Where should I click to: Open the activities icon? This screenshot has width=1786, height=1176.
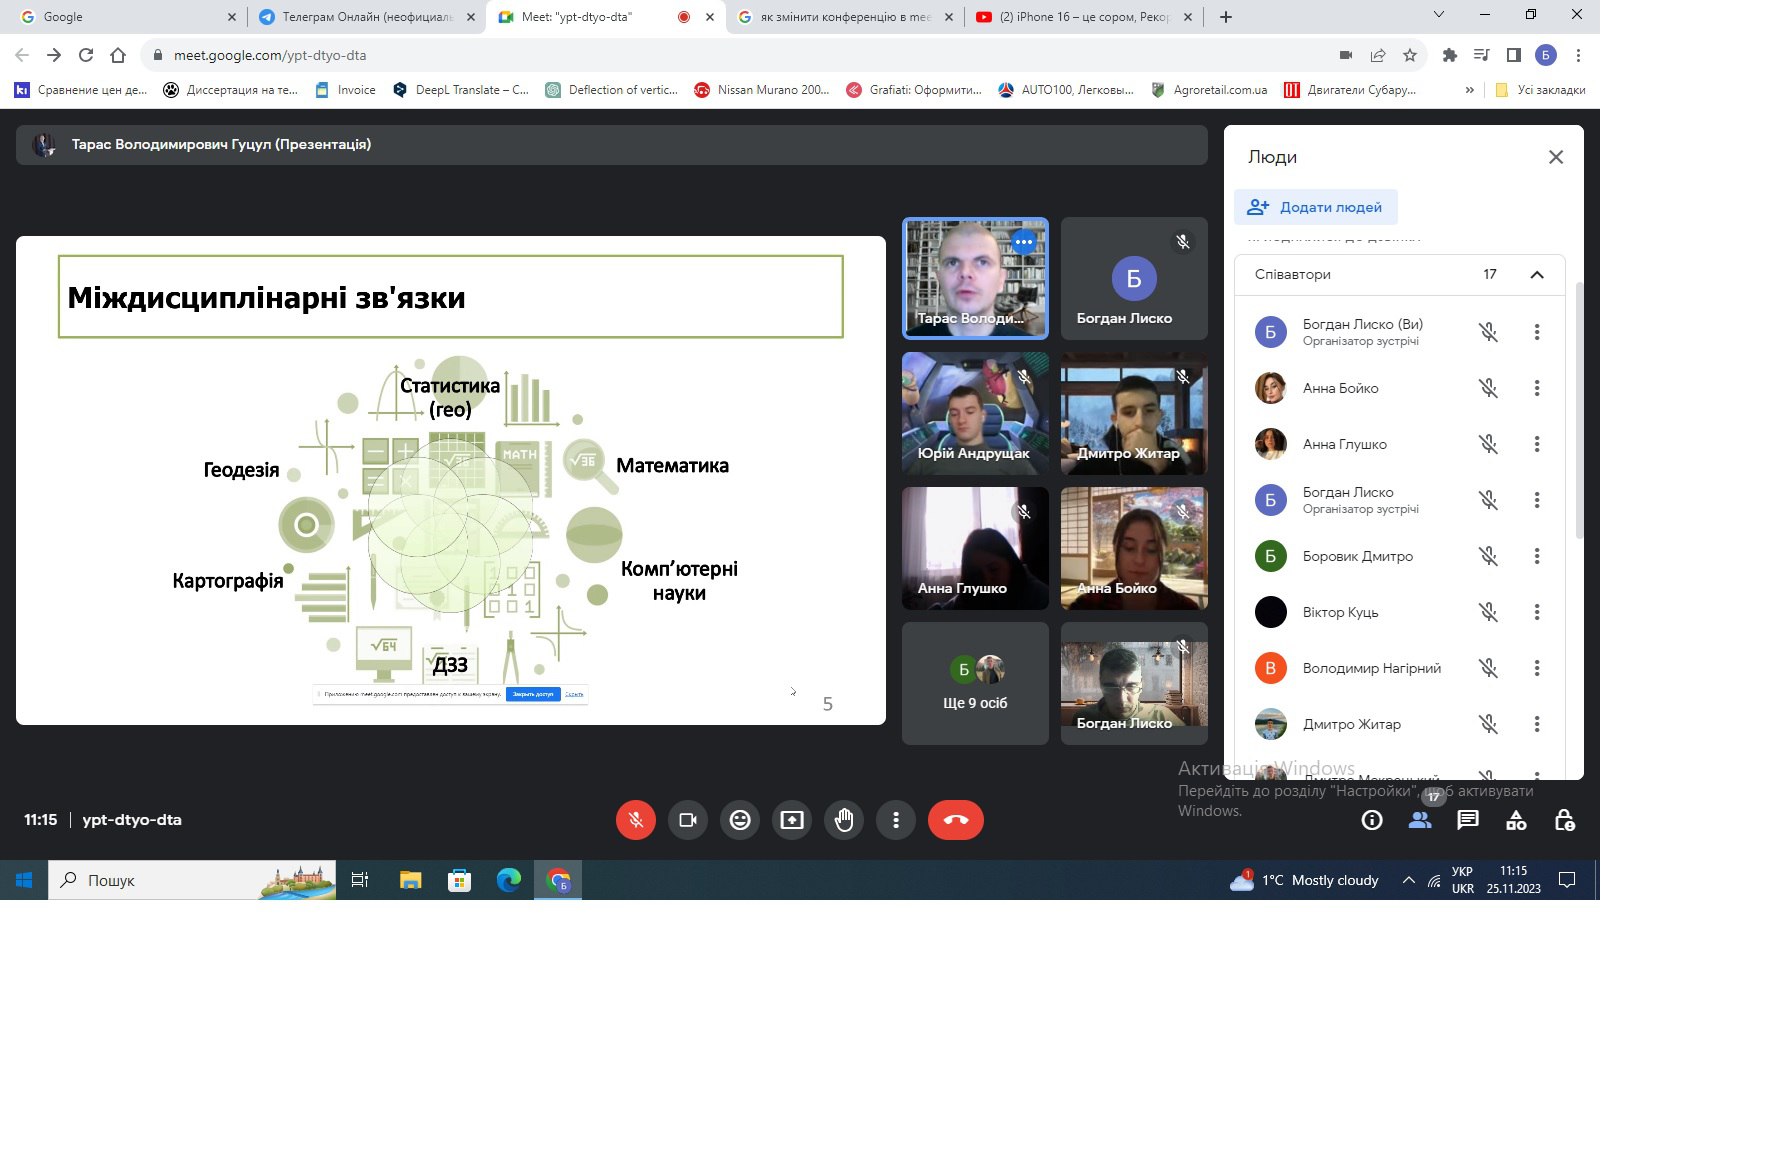point(1516,821)
